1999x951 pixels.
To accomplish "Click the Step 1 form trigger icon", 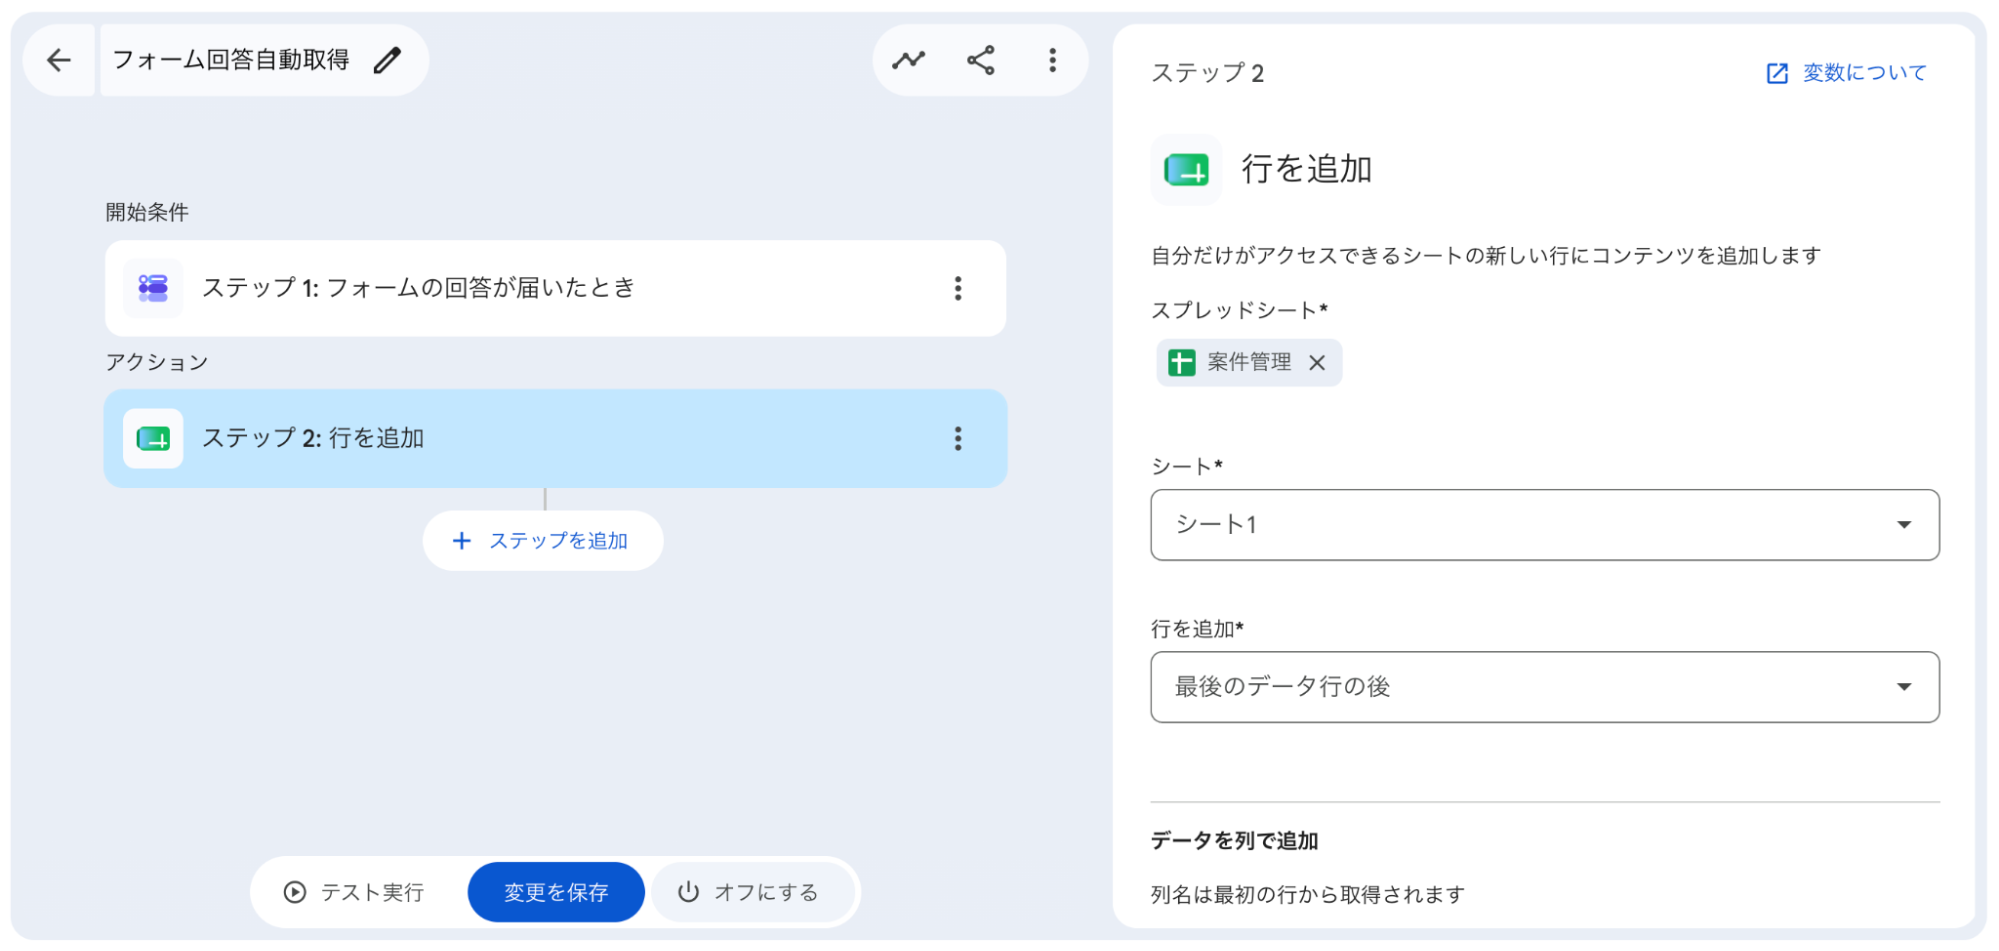I will 153,289.
